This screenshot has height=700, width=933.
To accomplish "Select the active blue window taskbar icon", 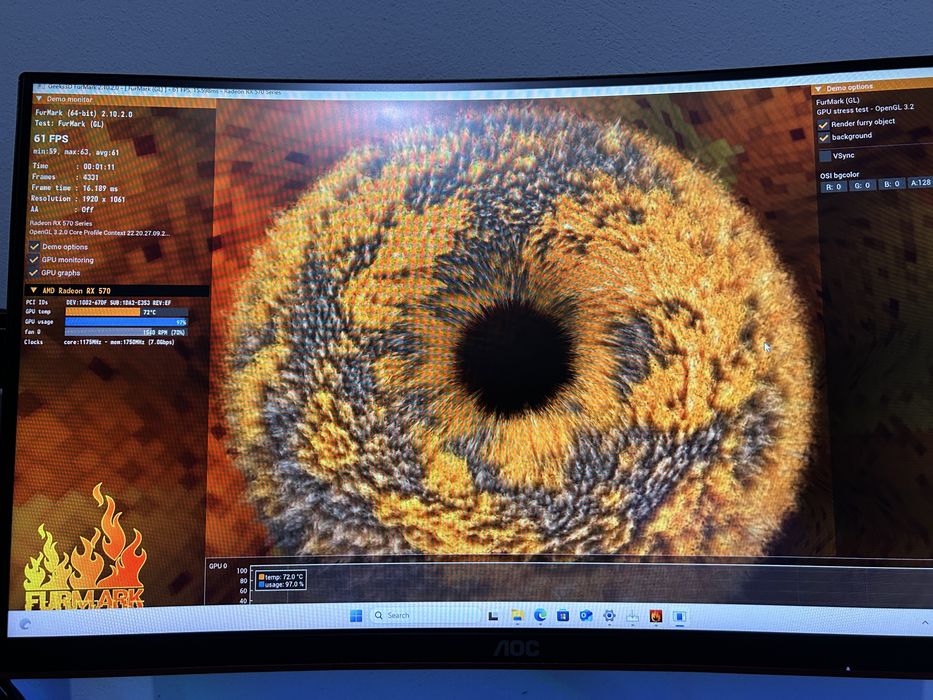I will pos(680,616).
